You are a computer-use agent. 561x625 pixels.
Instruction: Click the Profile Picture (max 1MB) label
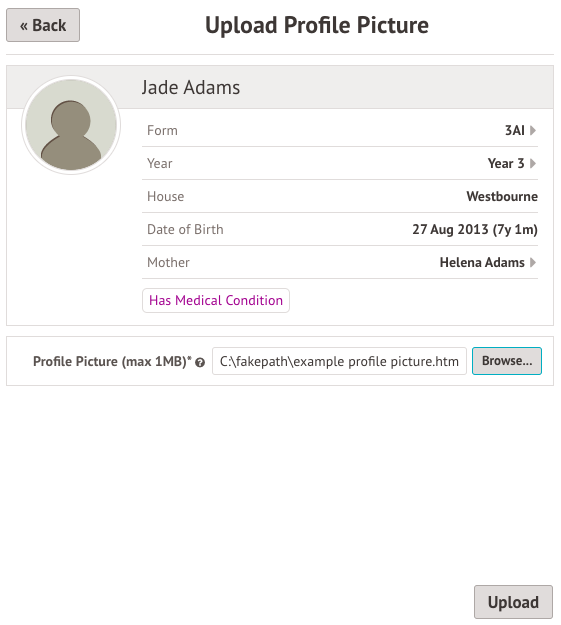point(112,362)
